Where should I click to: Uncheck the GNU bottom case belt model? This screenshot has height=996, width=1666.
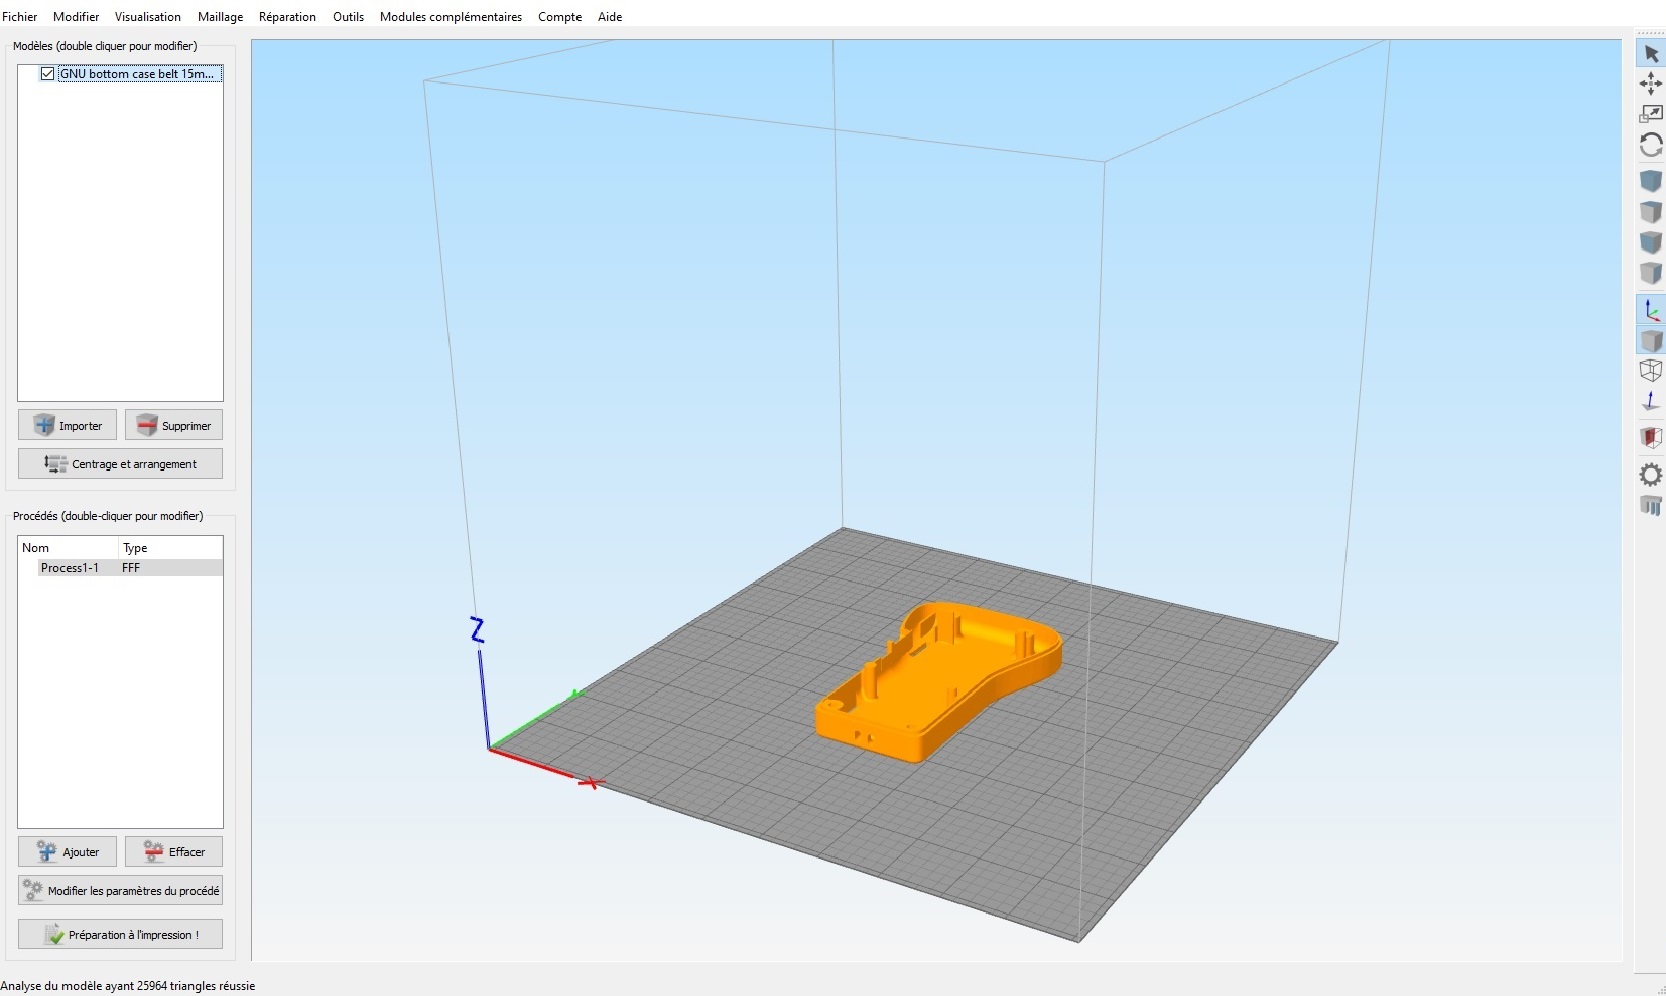[47, 74]
